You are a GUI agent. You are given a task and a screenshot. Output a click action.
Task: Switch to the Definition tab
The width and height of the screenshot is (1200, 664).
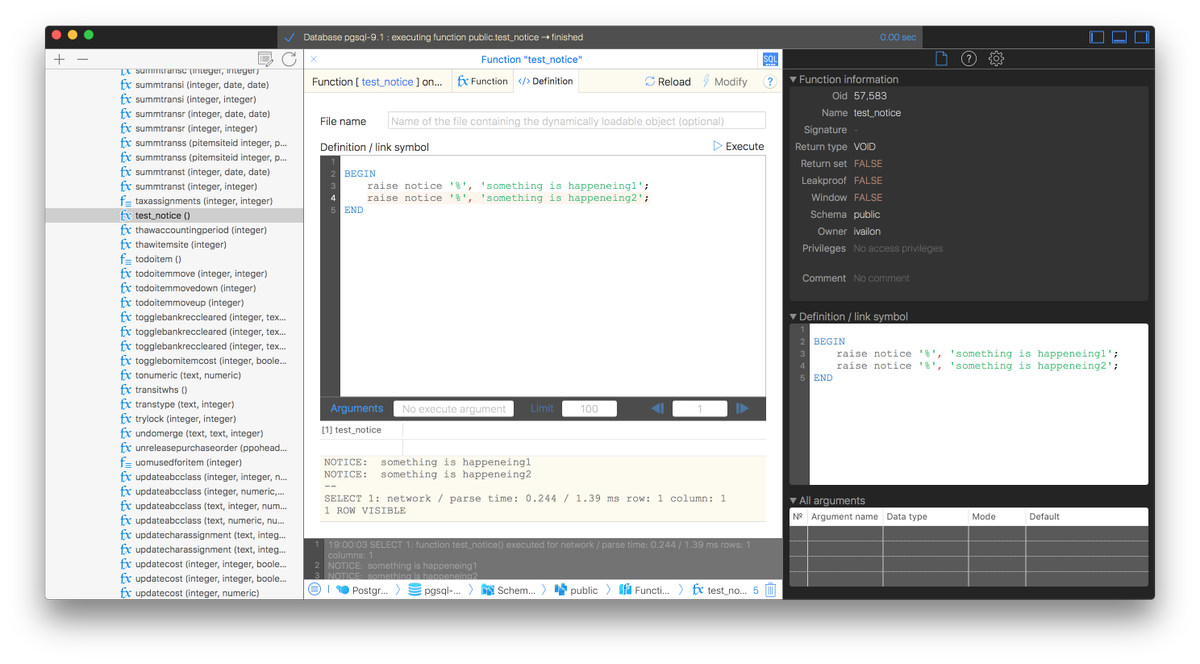(x=546, y=81)
